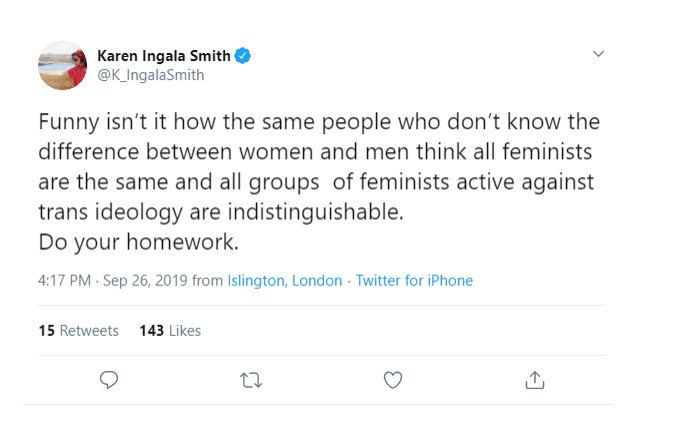Click the blue verified badge
Image resolution: width=688 pixels, height=428 pixels.
(x=242, y=54)
